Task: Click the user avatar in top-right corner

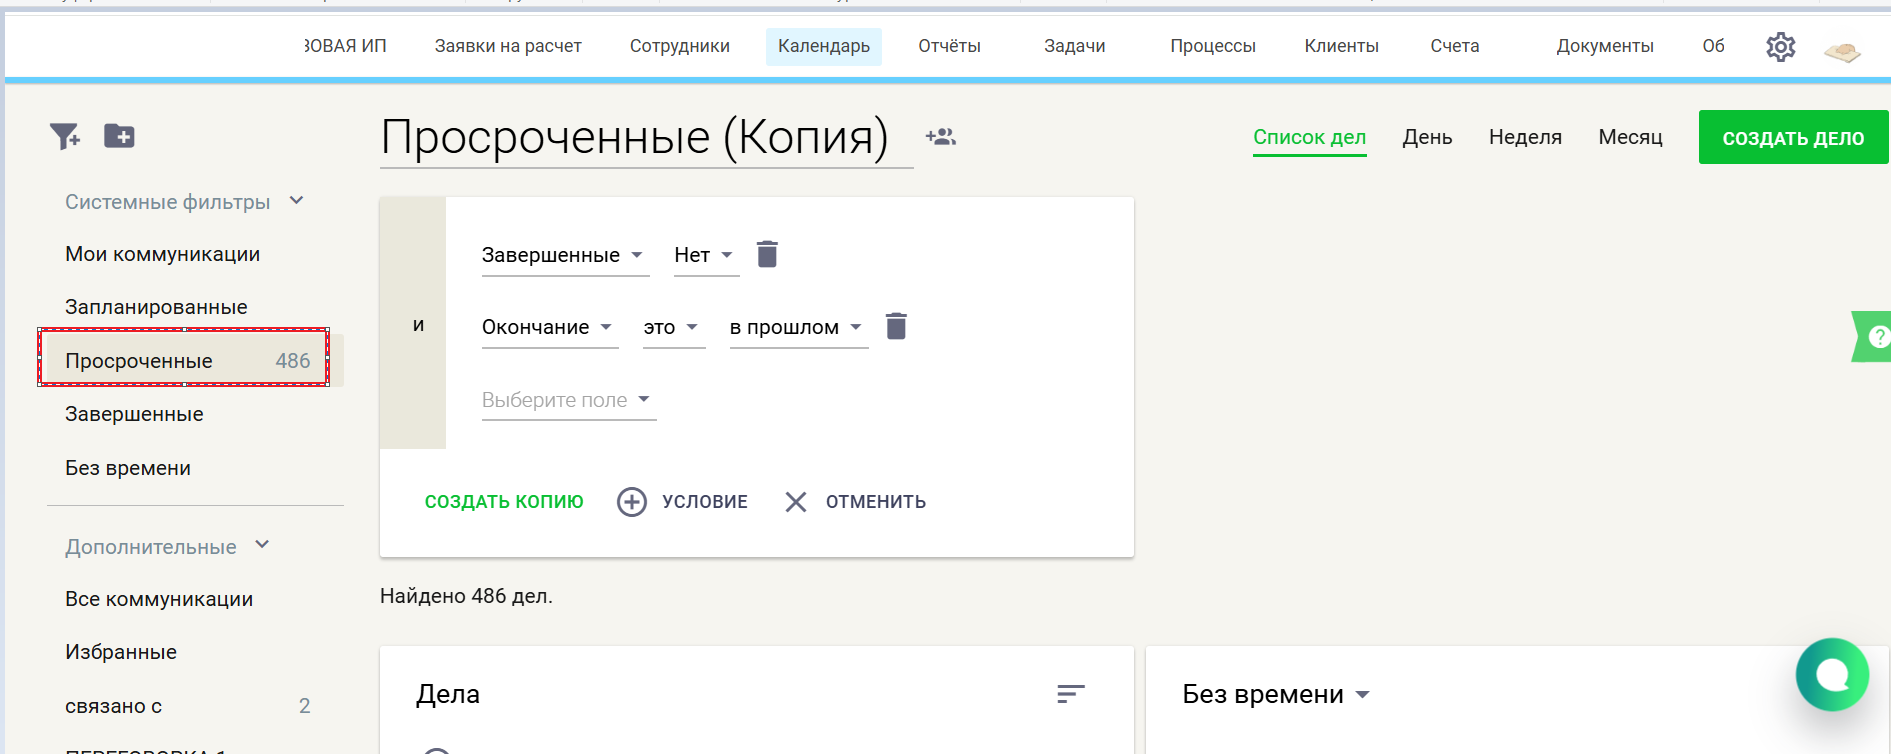Action: coord(1842,50)
